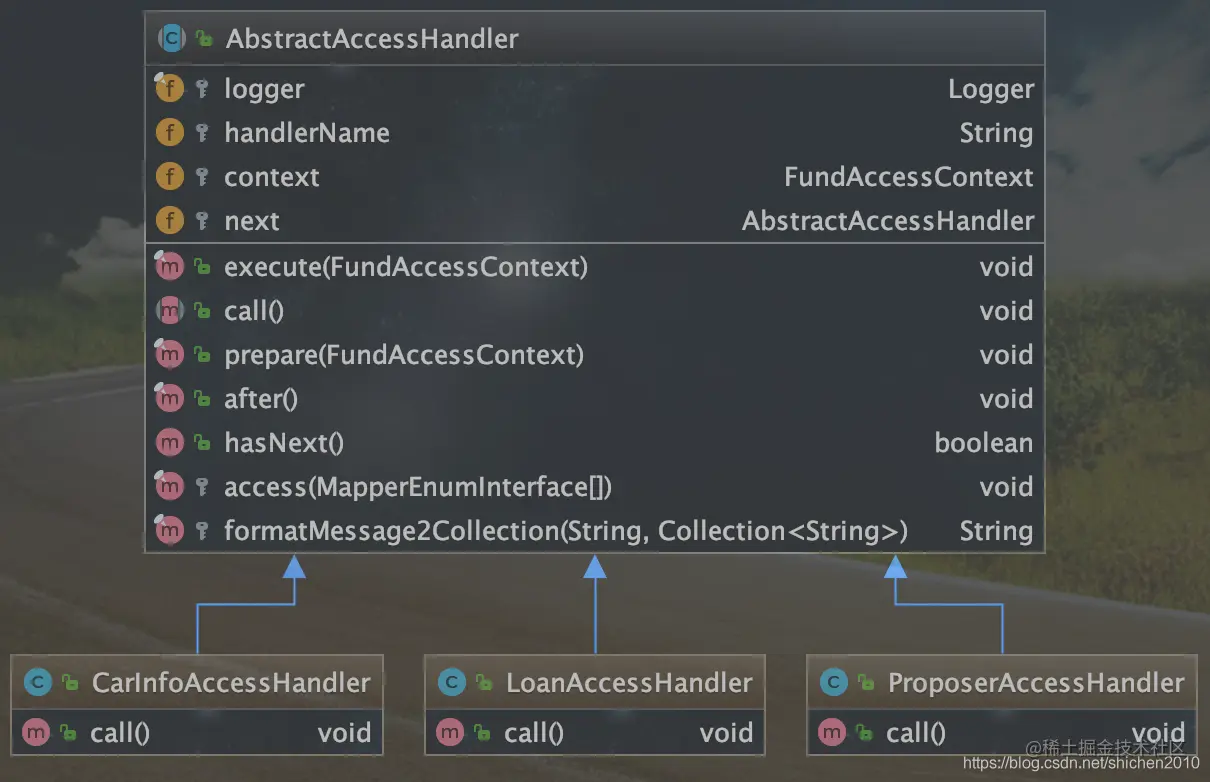This screenshot has height=782, width=1210.
Task: Click the LoanAccessHandler class icon
Action: point(452,683)
